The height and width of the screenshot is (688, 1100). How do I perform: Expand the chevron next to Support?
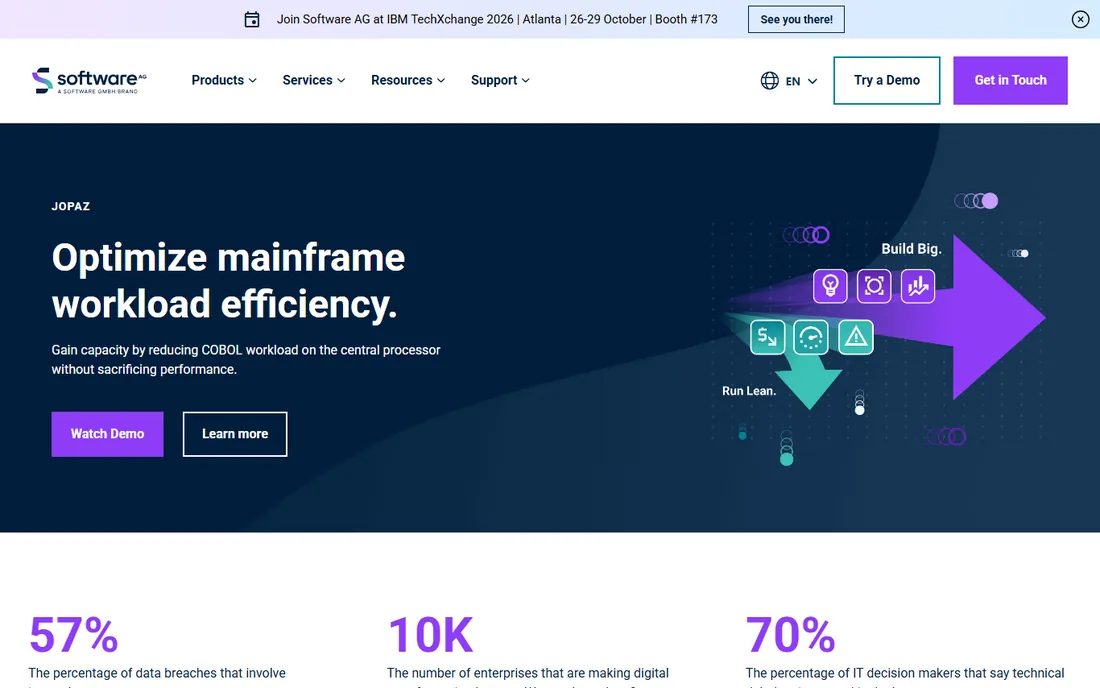point(525,81)
